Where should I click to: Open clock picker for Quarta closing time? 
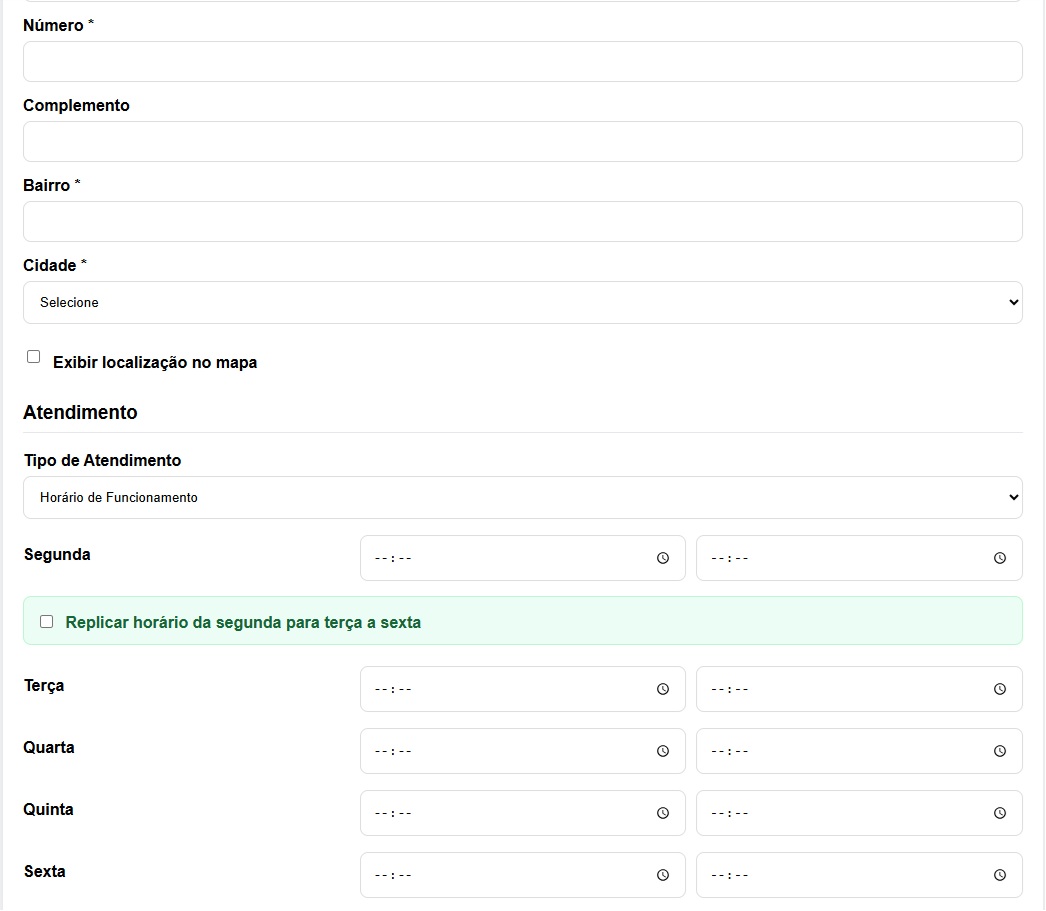point(999,751)
